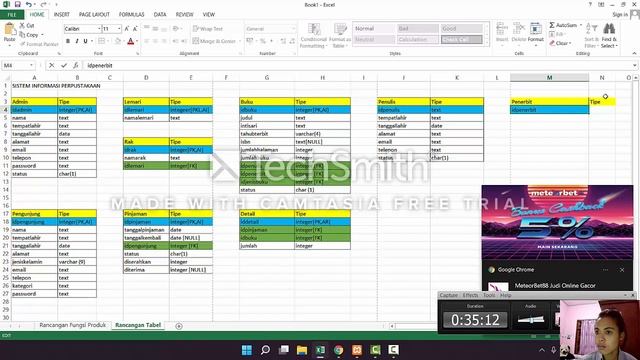
Task: Open the Paste options dropdown arrow
Action: point(9,45)
